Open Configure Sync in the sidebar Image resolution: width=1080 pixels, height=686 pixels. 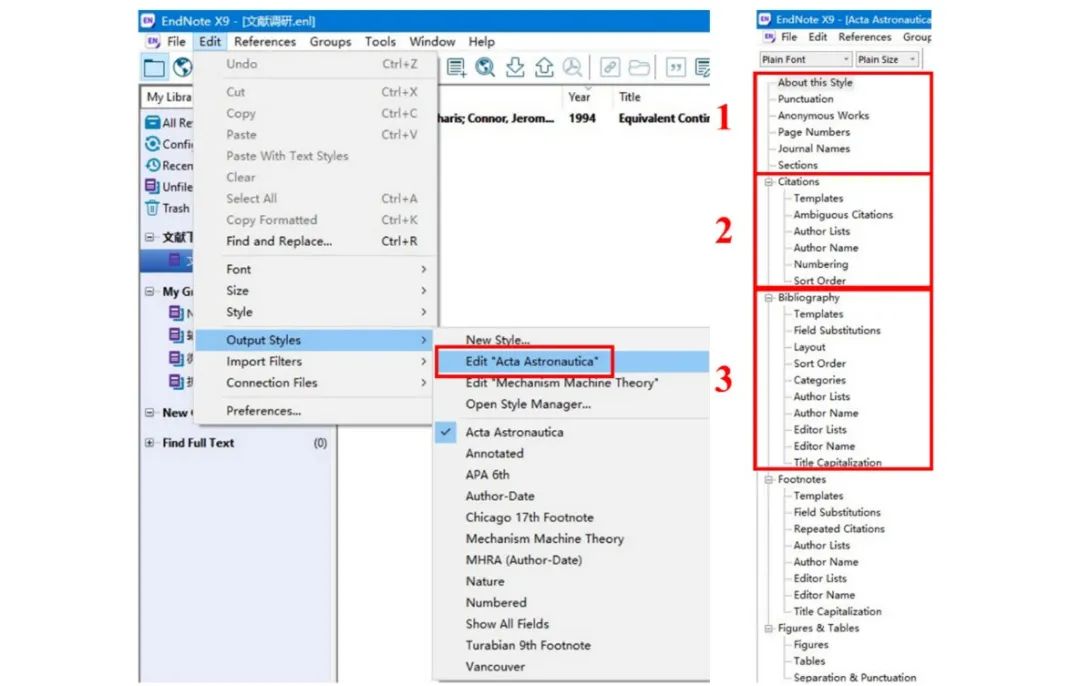click(x=170, y=143)
